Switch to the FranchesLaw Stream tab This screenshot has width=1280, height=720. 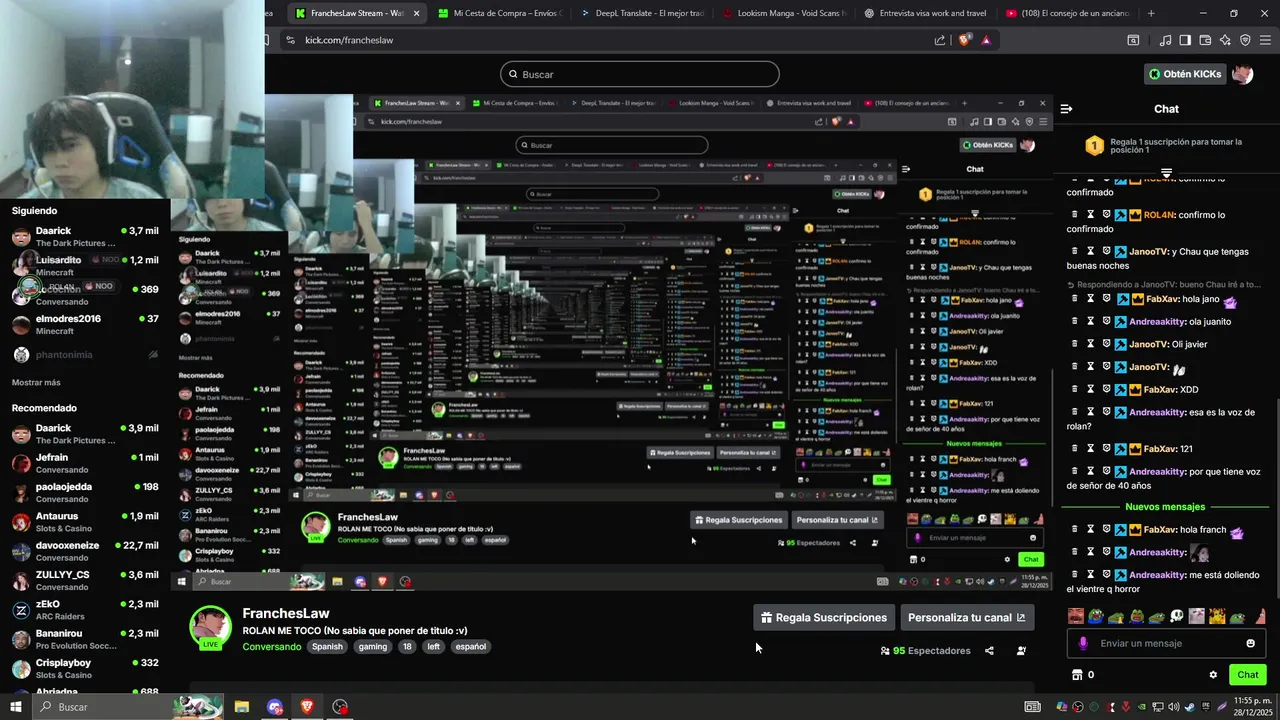[x=356, y=13]
